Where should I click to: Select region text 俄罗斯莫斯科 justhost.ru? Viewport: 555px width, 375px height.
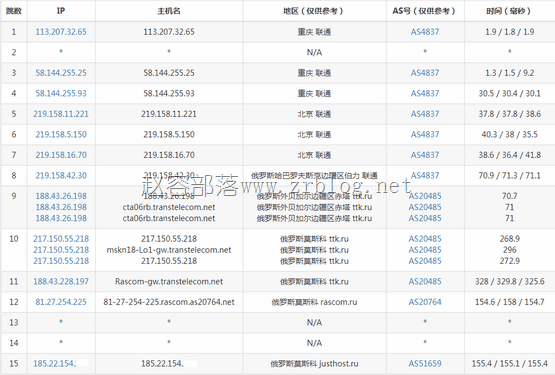click(x=314, y=364)
